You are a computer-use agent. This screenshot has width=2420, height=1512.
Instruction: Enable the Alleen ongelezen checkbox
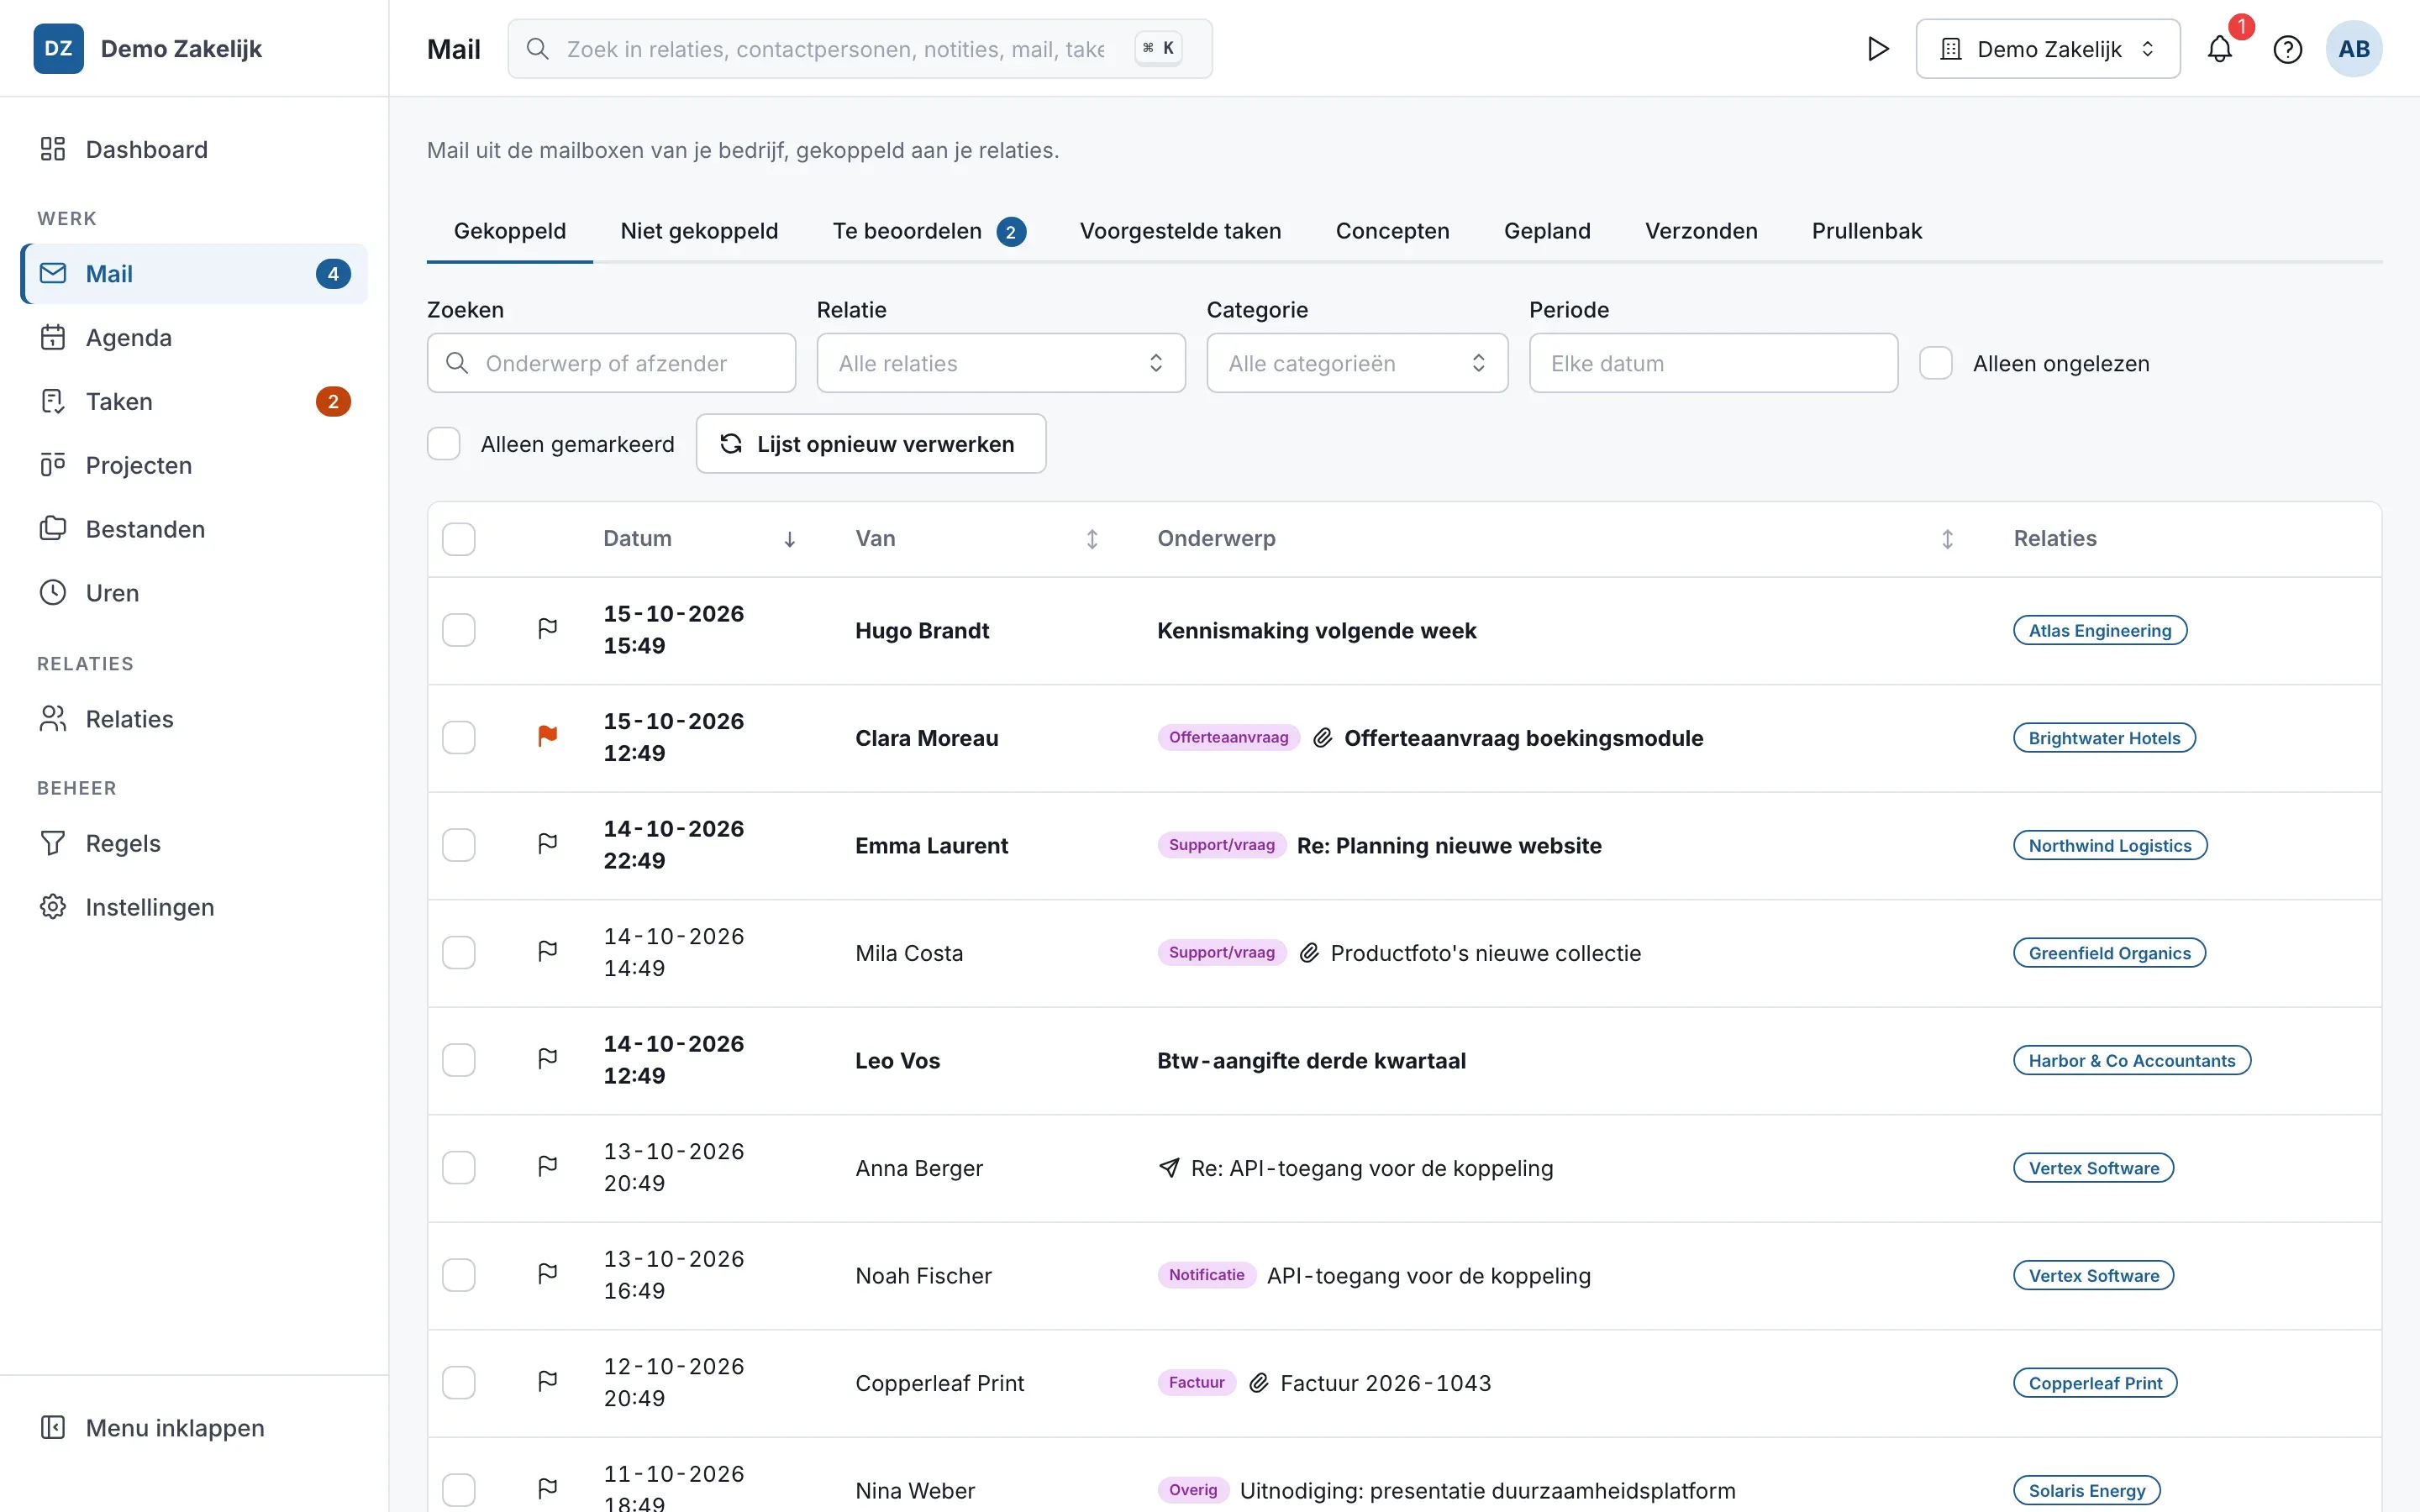1936,363
